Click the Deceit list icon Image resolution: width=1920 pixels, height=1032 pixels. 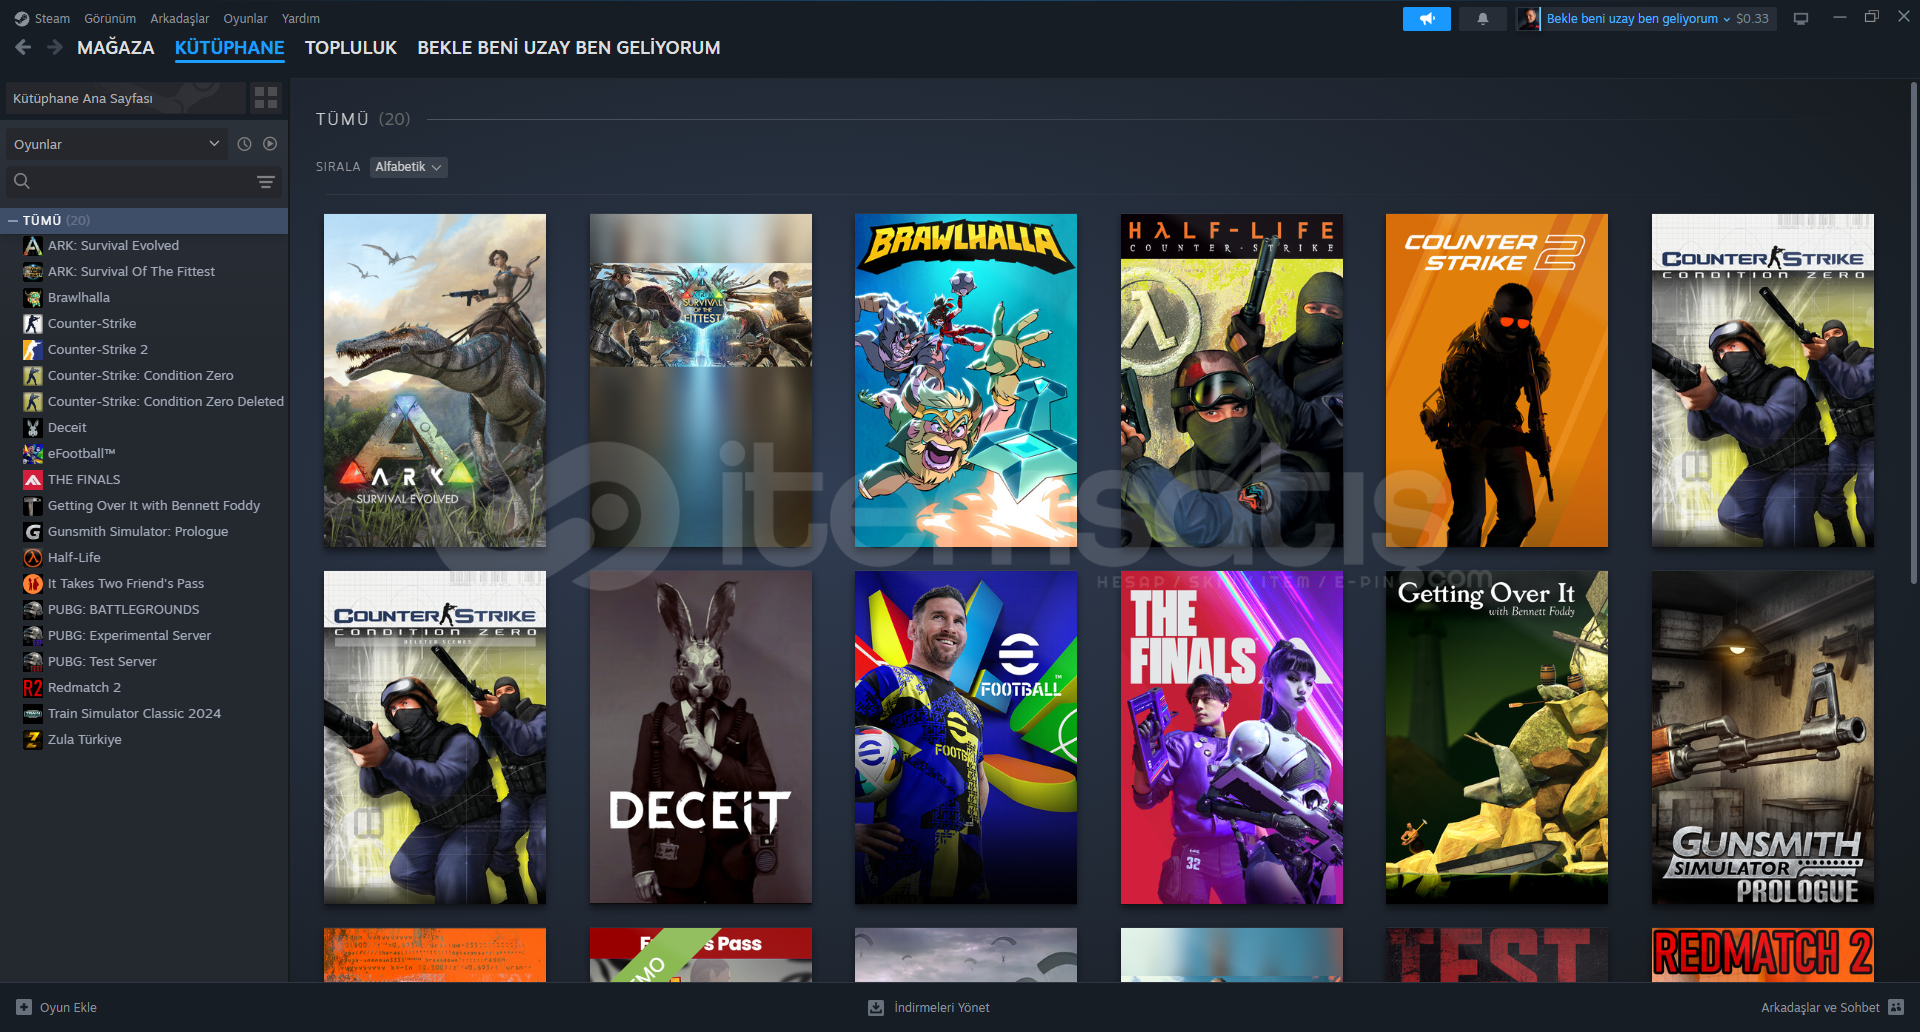33,428
